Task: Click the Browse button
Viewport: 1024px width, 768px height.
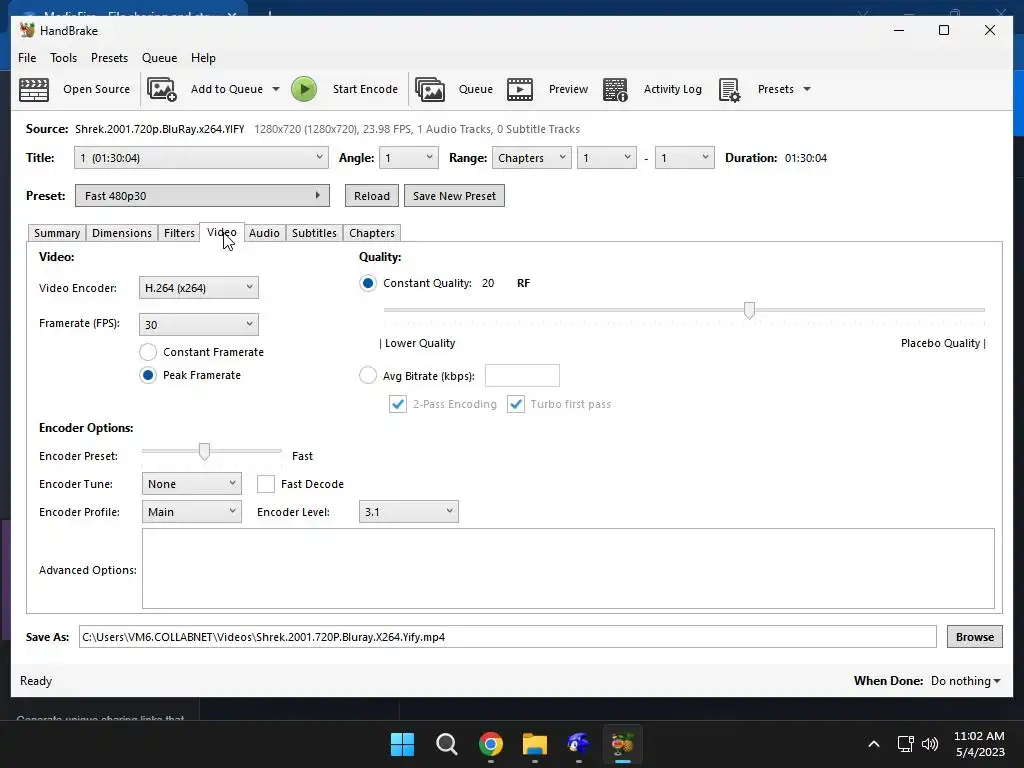Action: [974, 637]
